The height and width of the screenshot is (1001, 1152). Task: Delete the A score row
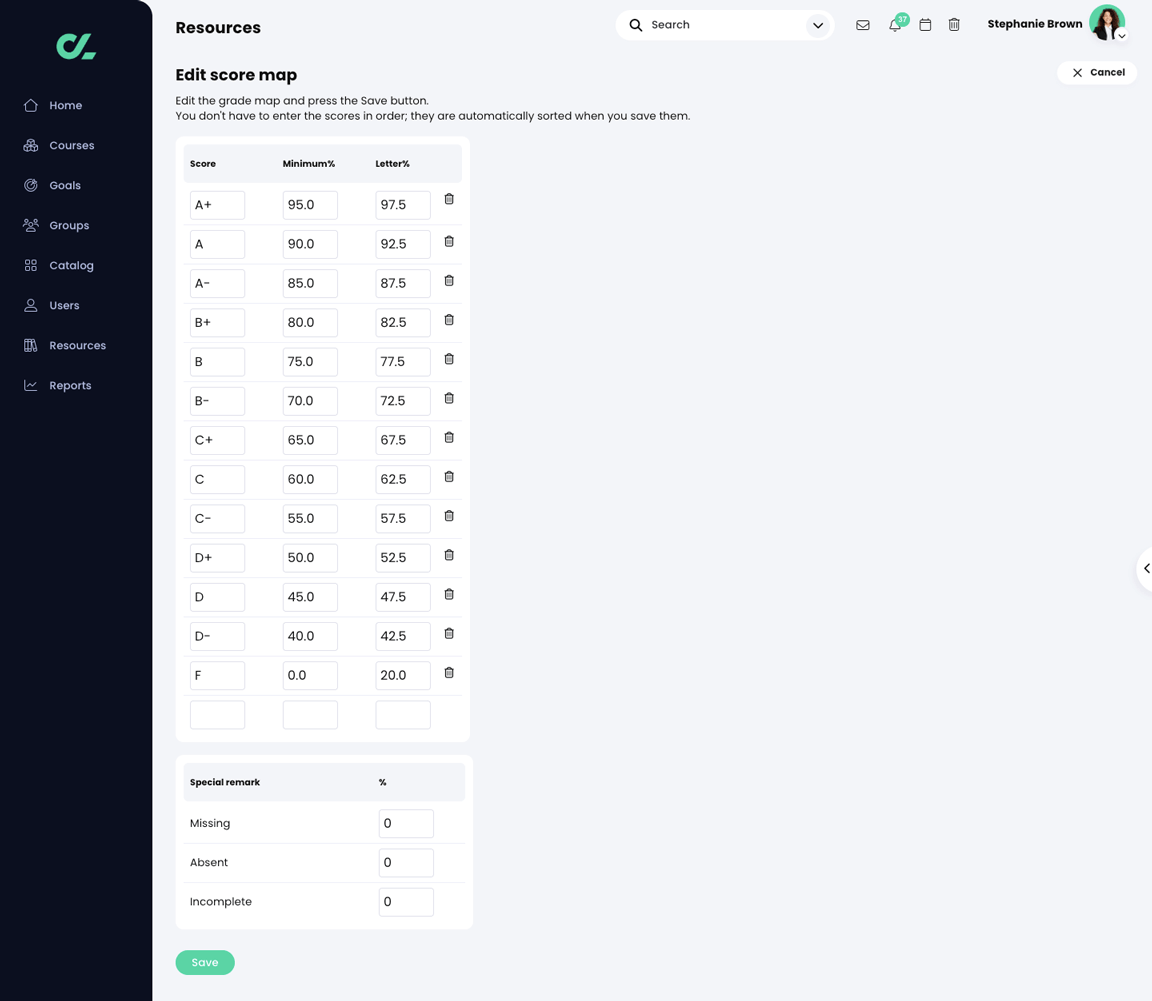click(449, 242)
